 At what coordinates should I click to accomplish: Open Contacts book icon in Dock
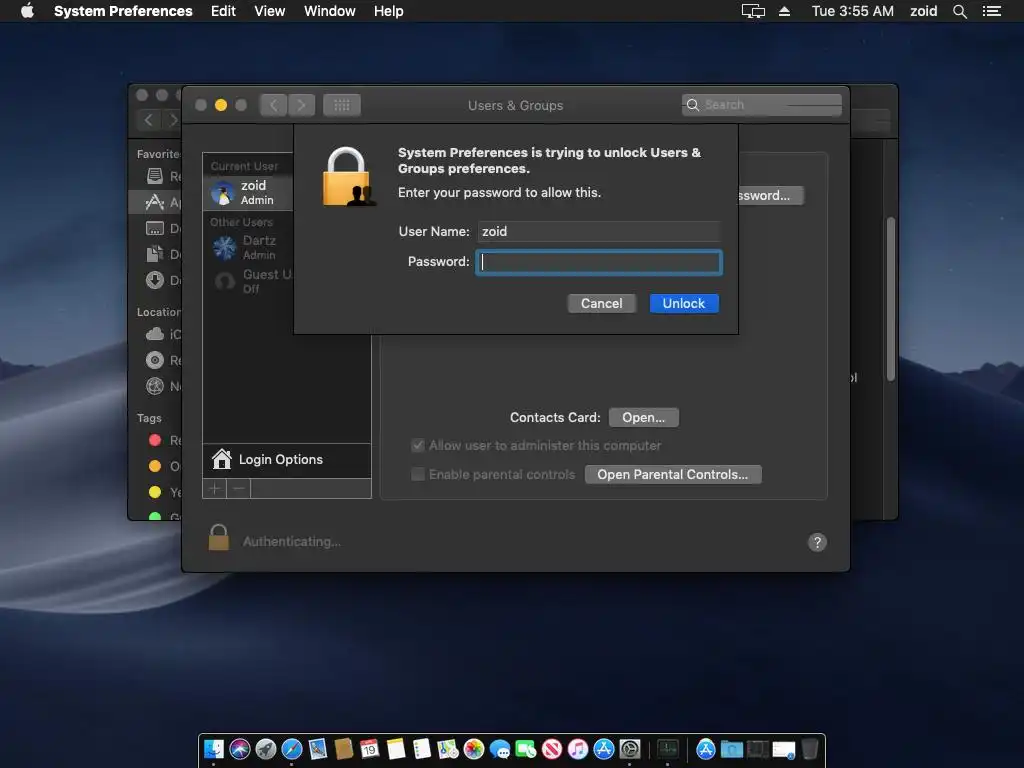[x=344, y=749]
